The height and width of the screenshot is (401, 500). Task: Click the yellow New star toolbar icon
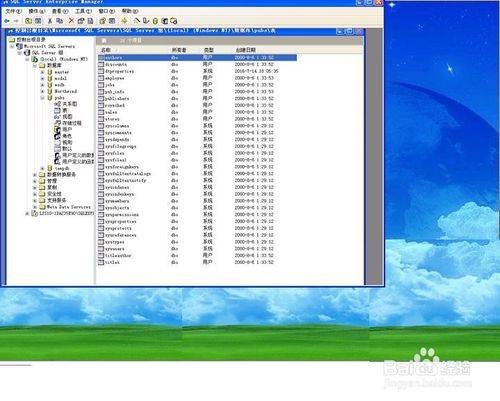pyautogui.click(x=124, y=21)
